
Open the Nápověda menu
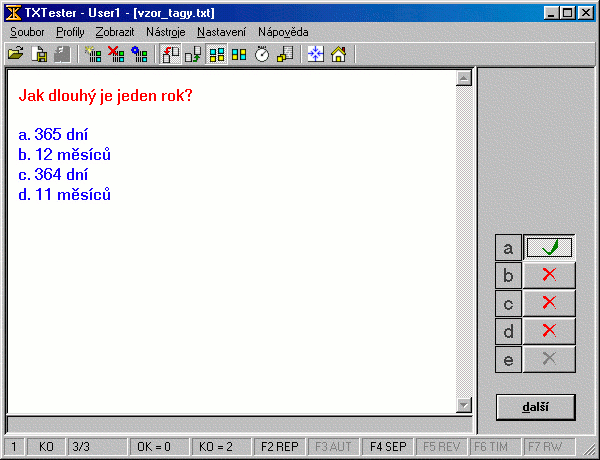coord(283,32)
